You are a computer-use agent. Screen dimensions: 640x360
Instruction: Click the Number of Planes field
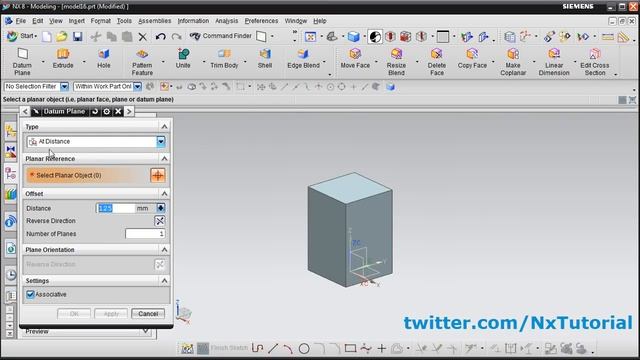pyautogui.click(x=145, y=234)
